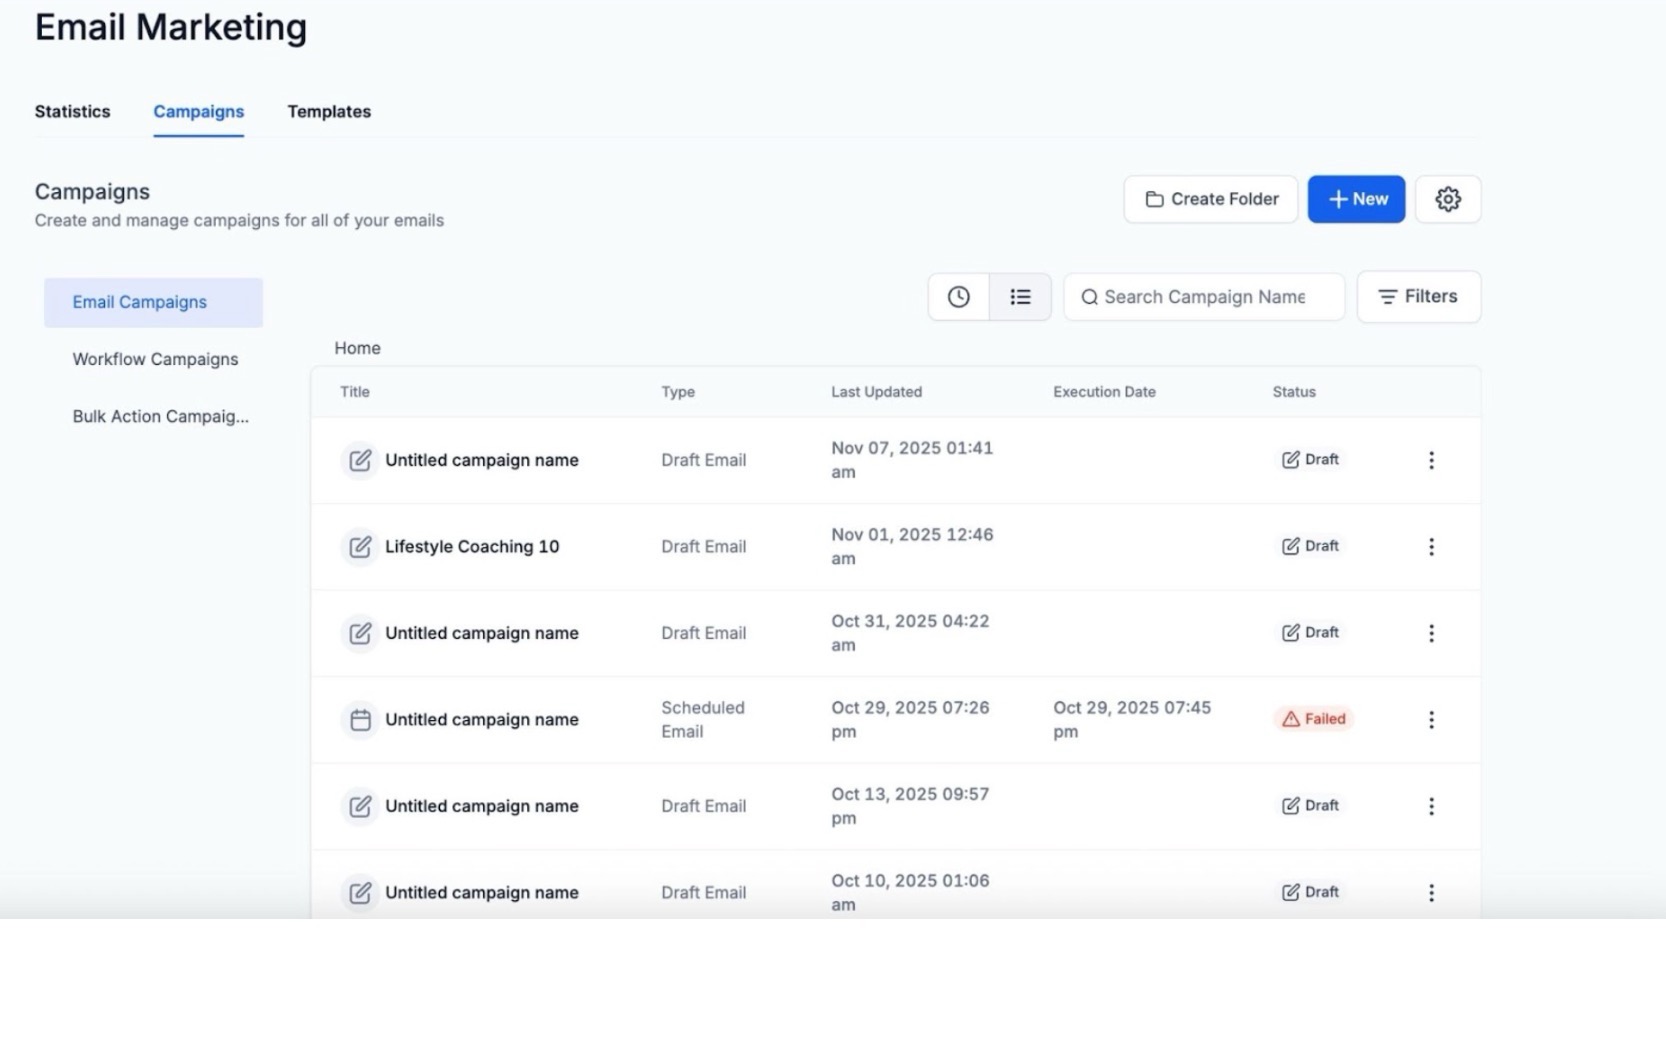Image resolution: width=1666 pixels, height=1054 pixels.
Task: Select Bulk Action Campaigns in sidebar
Action: [x=160, y=417]
